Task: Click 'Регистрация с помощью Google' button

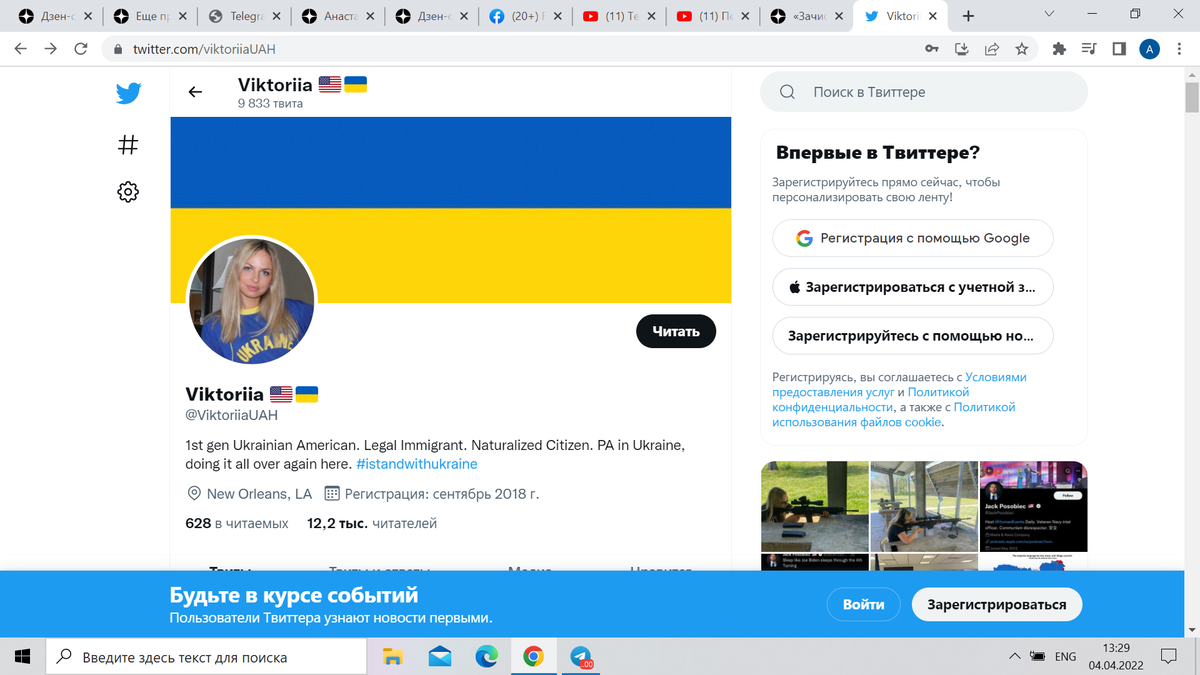Action: click(913, 238)
